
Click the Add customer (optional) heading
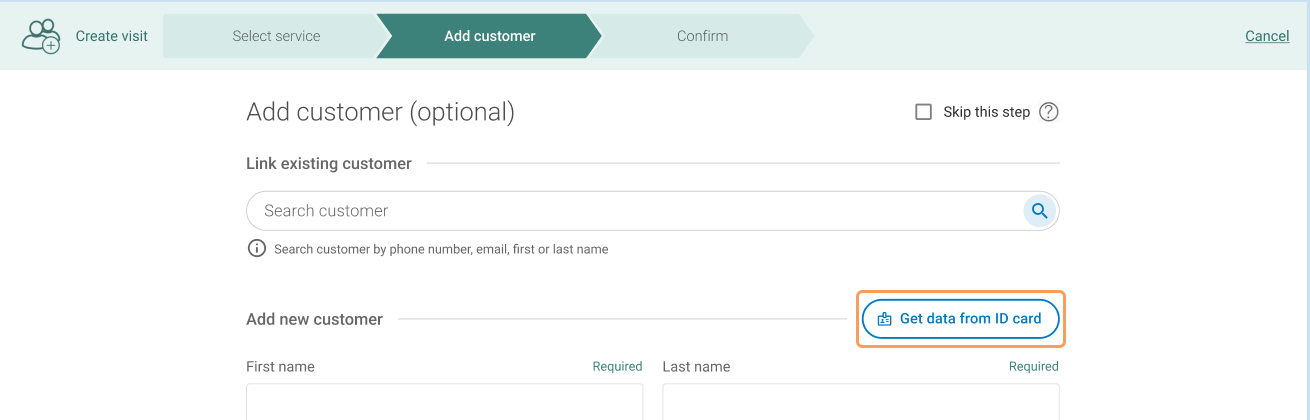point(380,112)
